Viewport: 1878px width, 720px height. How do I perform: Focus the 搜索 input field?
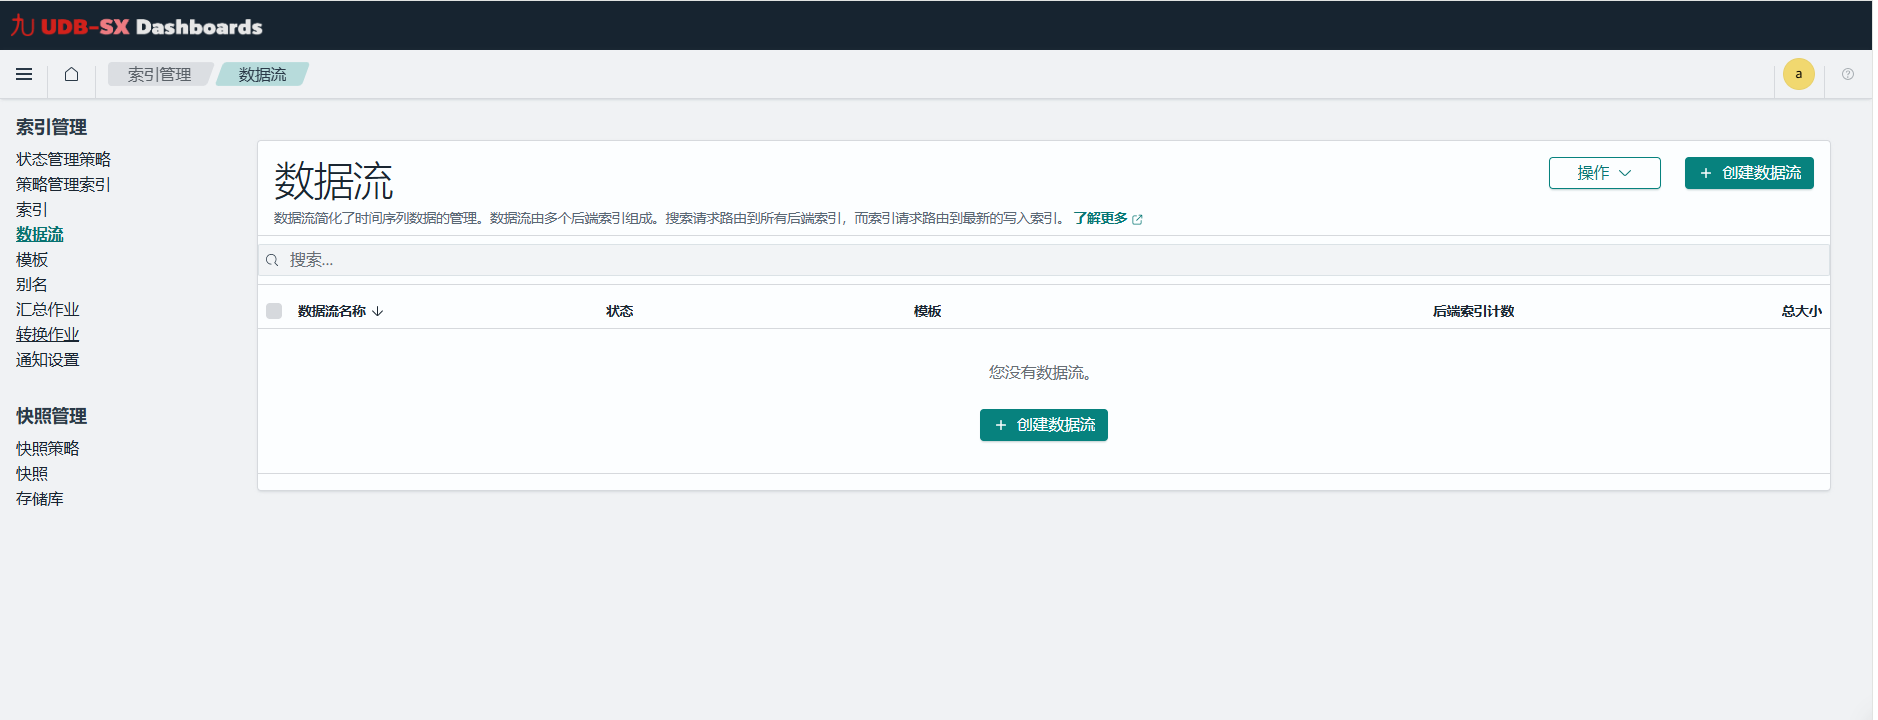point(1050,260)
